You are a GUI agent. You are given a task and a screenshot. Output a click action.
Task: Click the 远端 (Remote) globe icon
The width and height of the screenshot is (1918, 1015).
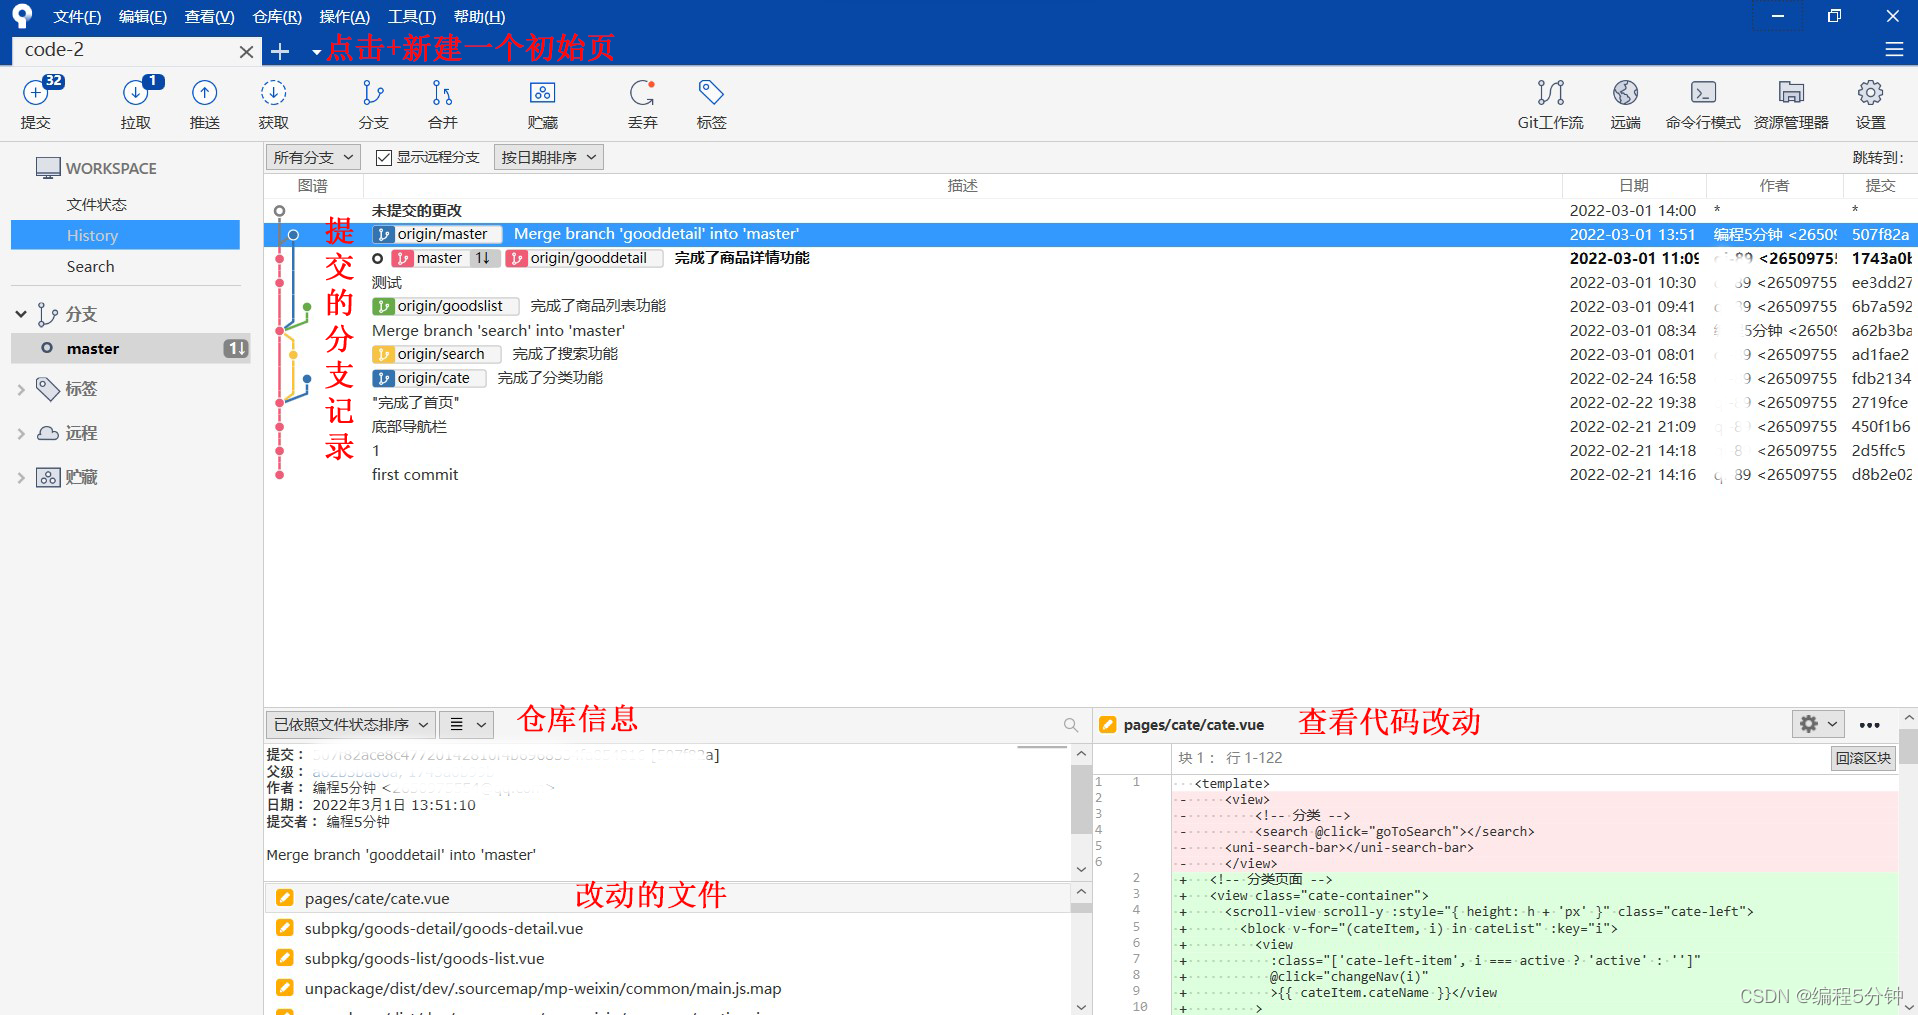(1625, 102)
